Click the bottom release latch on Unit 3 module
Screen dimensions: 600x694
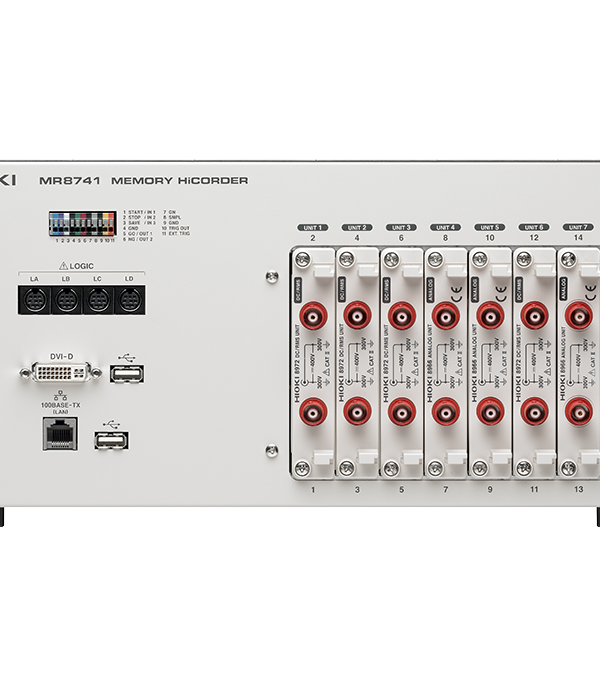click(412, 457)
